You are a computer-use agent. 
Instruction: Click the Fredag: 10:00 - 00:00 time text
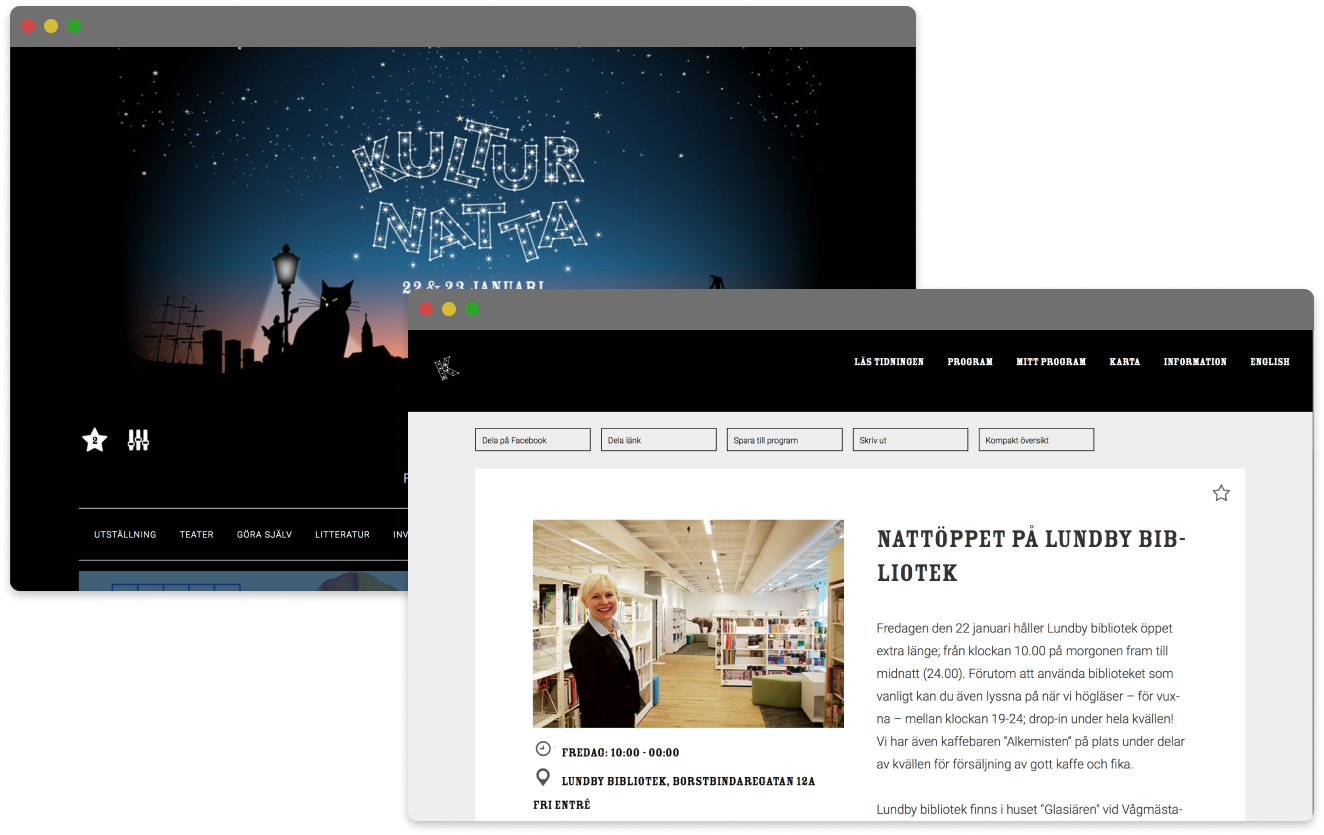coord(620,753)
